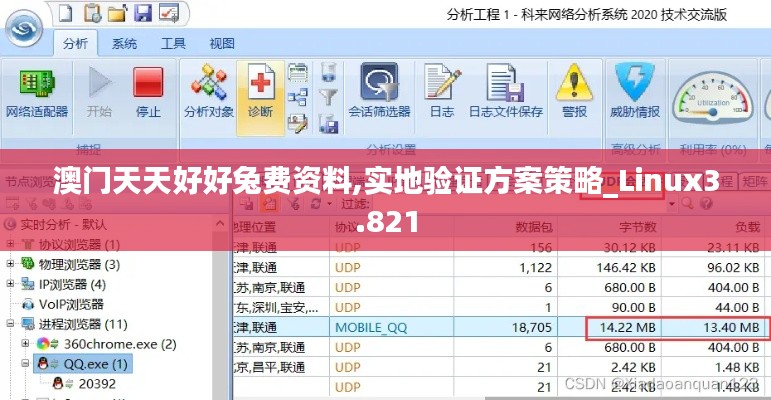
Task: Open the filter field dropdown arrow
Action: pos(672,204)
